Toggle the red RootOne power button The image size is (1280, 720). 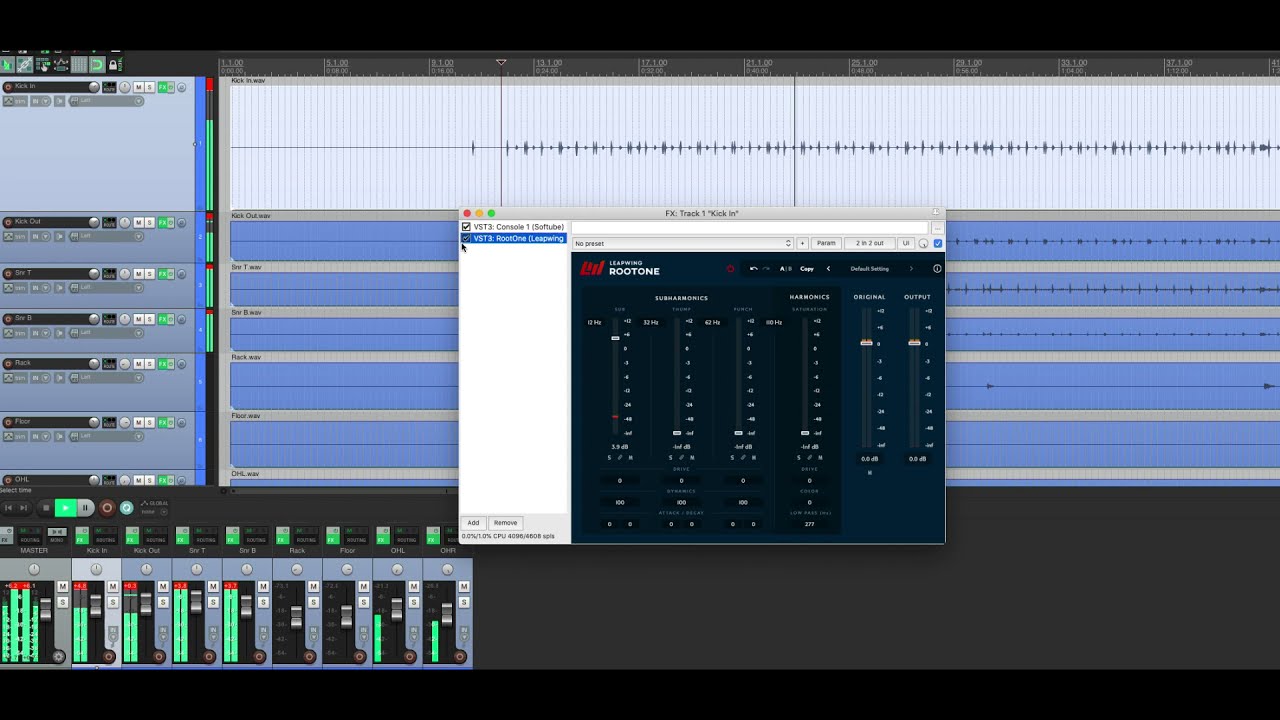click(730, 269)
